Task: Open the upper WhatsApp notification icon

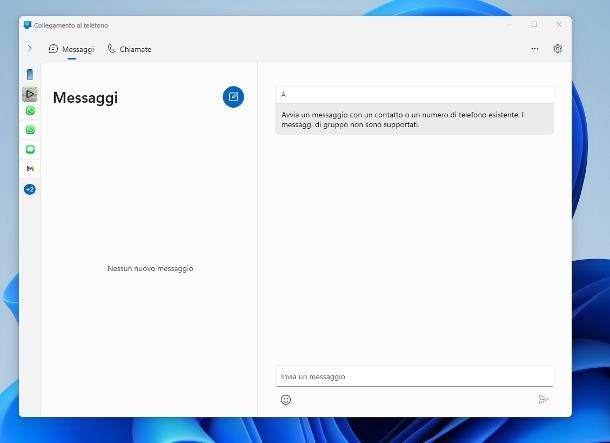Action: click(x=30, y=111)
